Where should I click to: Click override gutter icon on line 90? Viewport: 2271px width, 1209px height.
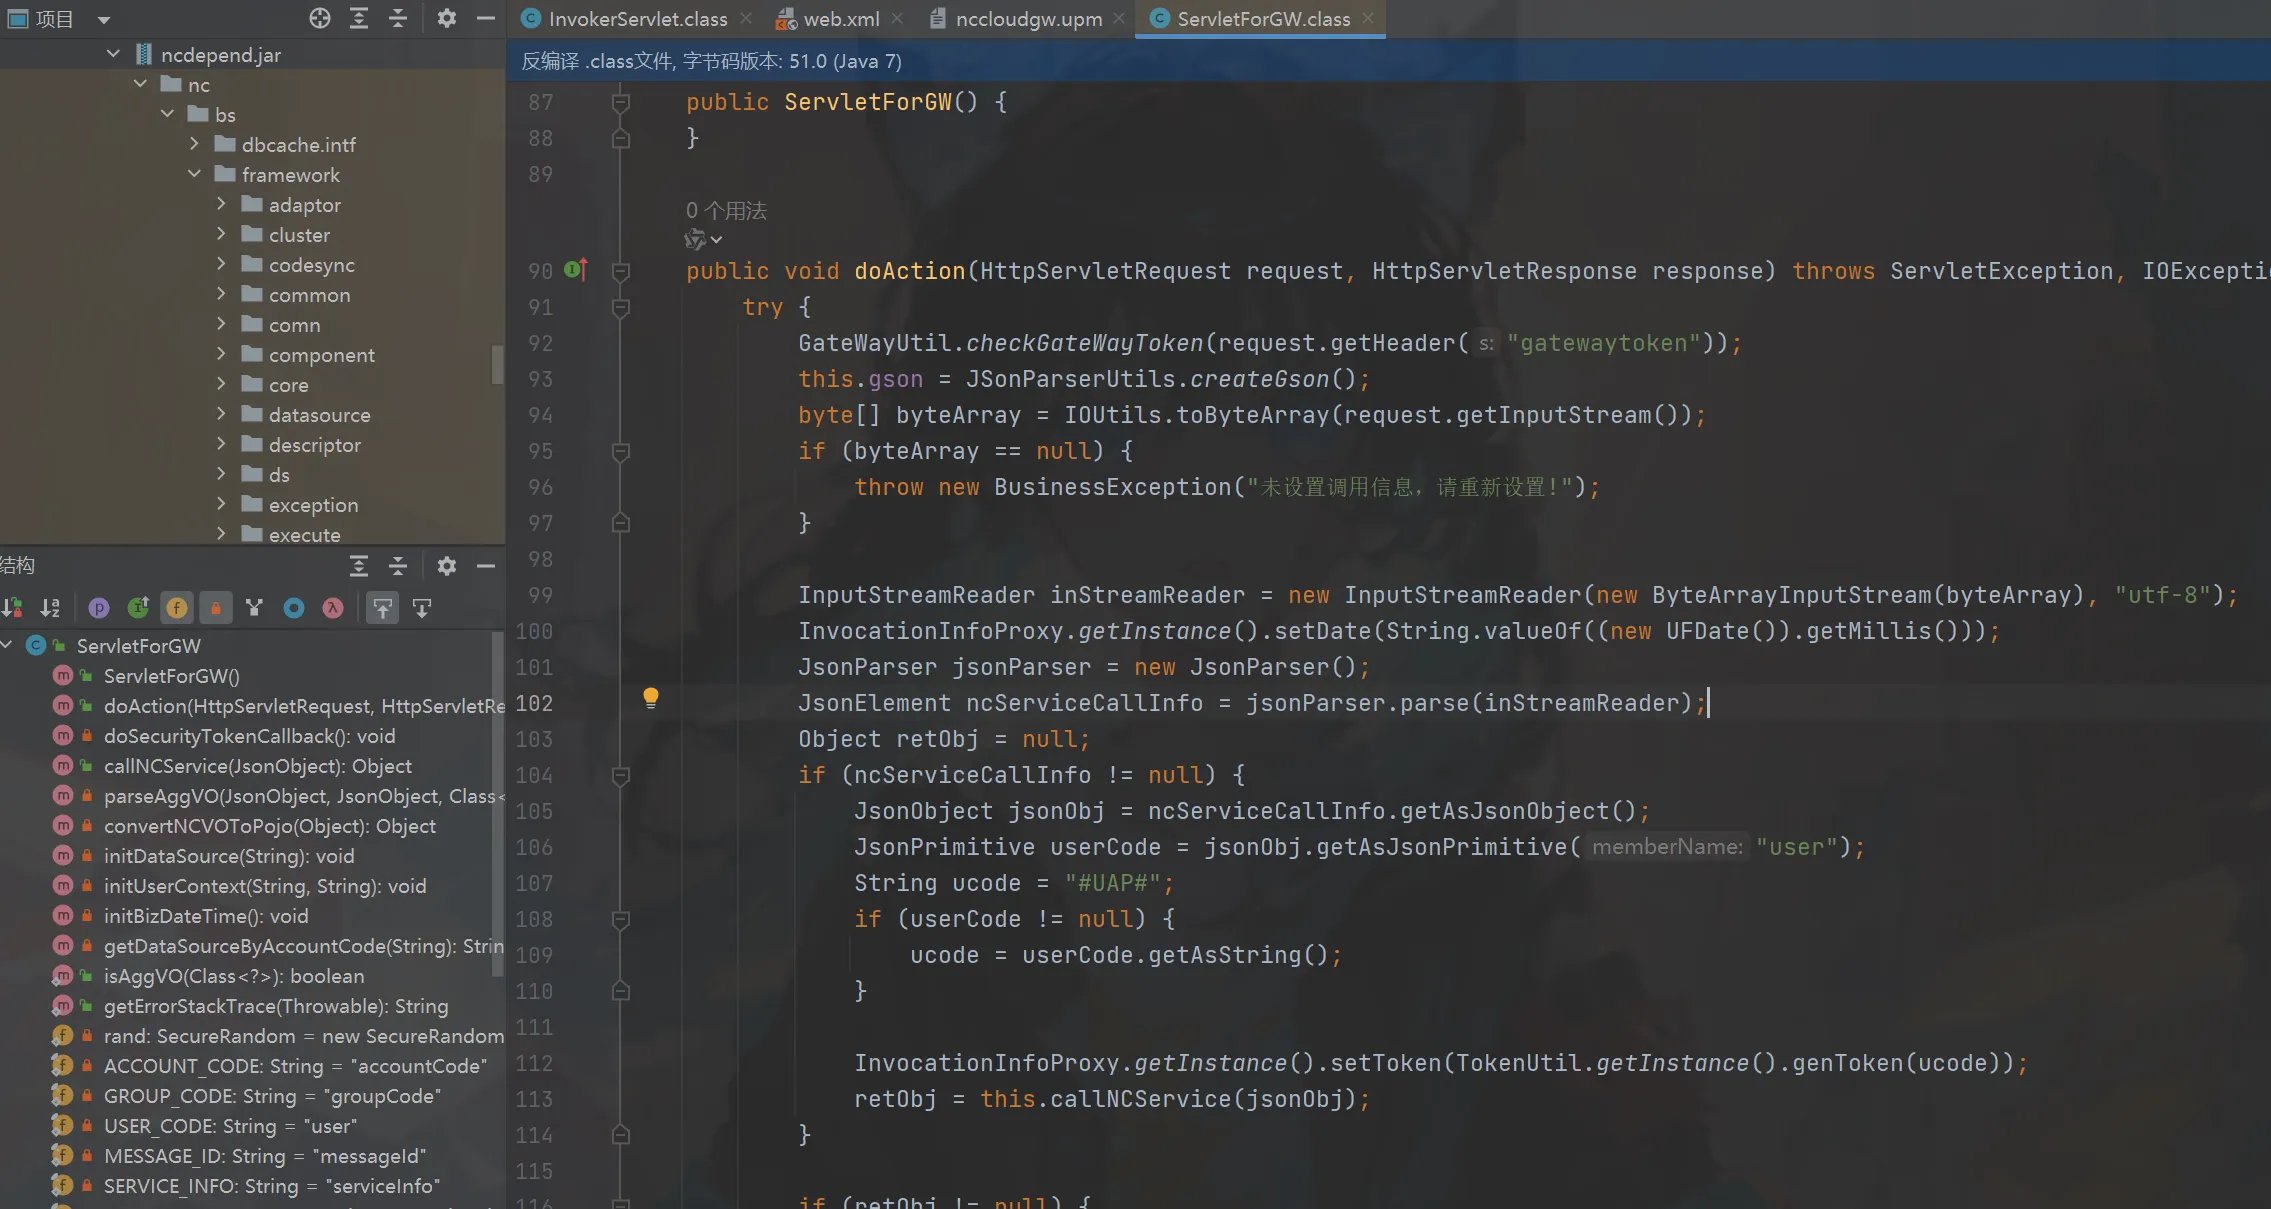575,269
